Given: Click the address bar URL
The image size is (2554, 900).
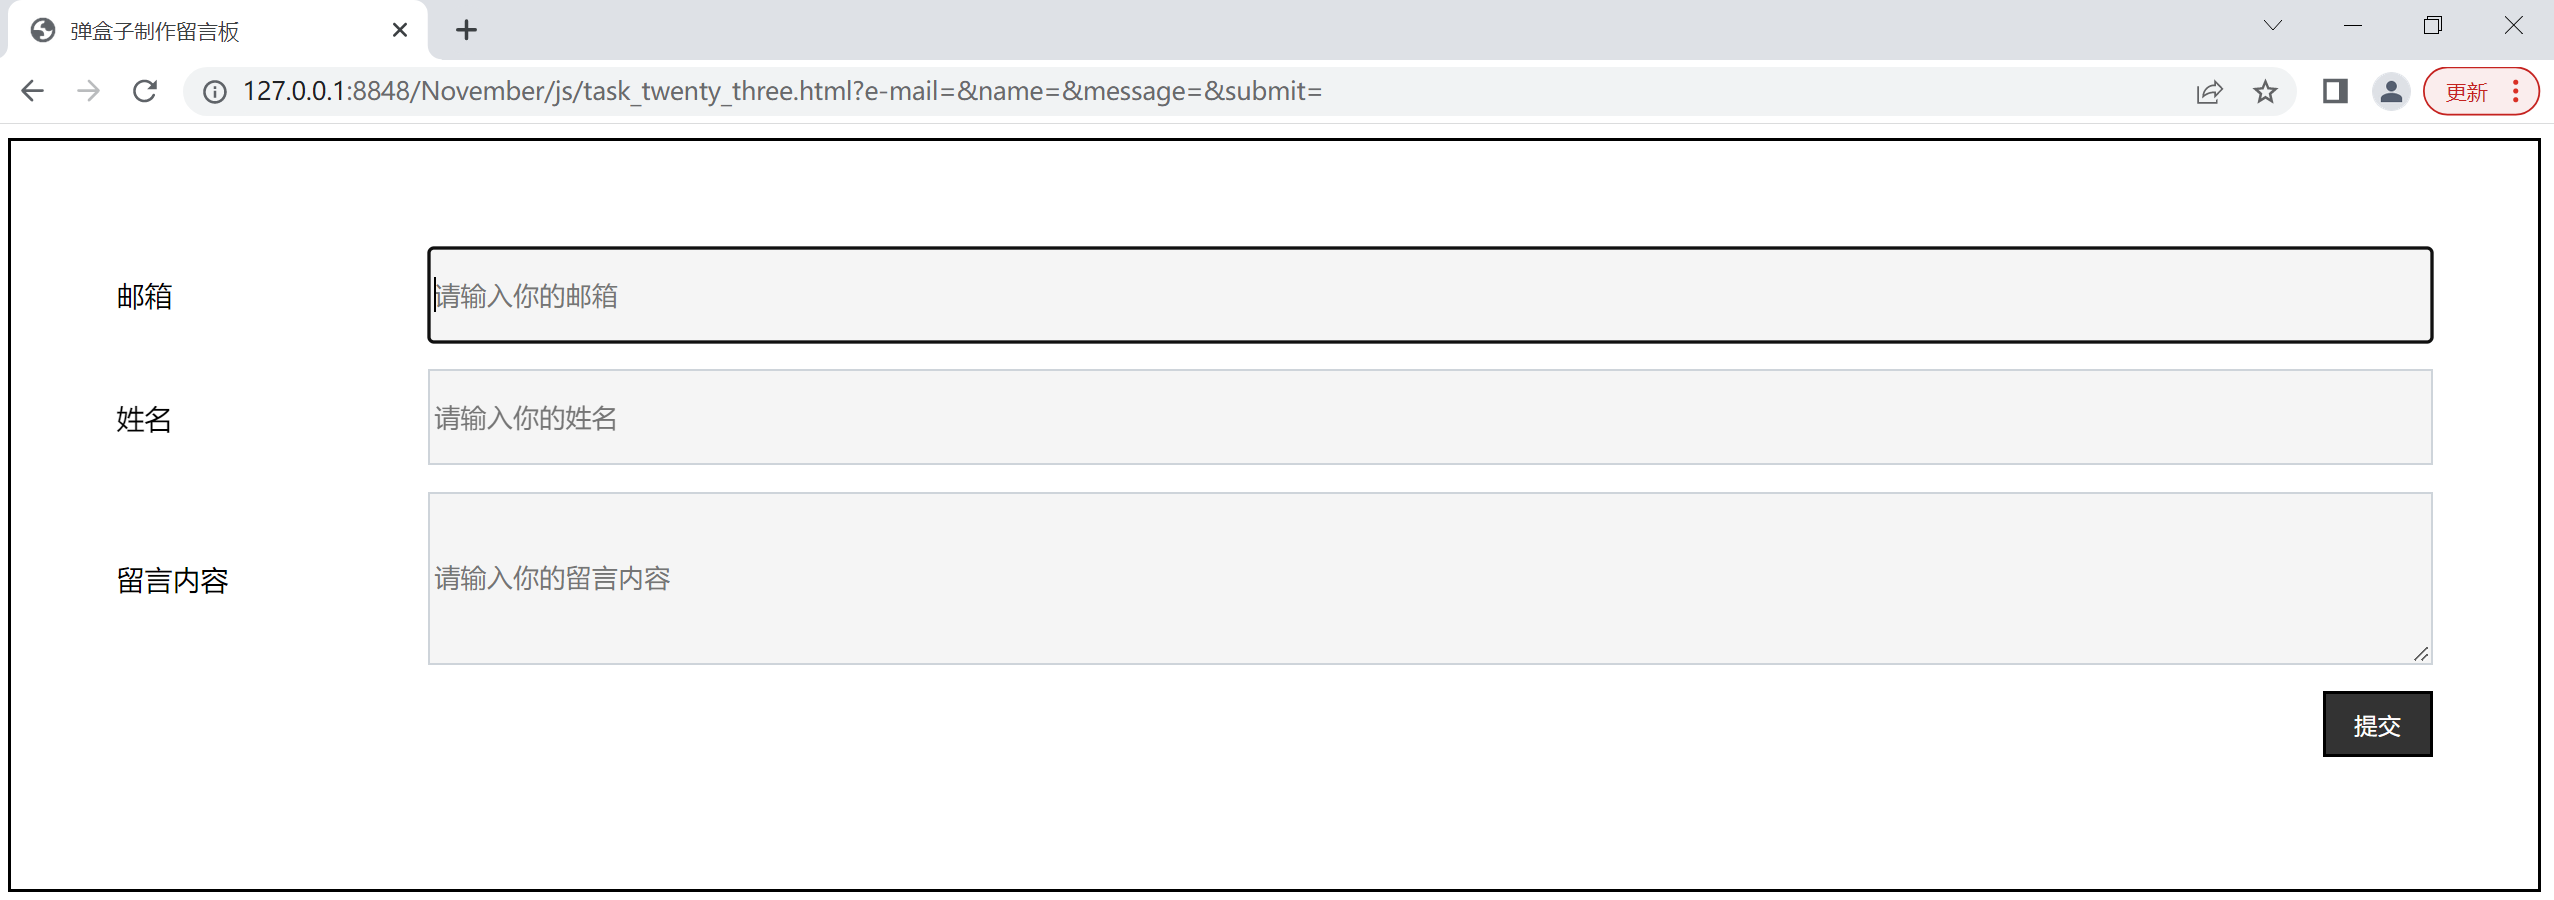Looking at the screenshot, I should 782,91.
